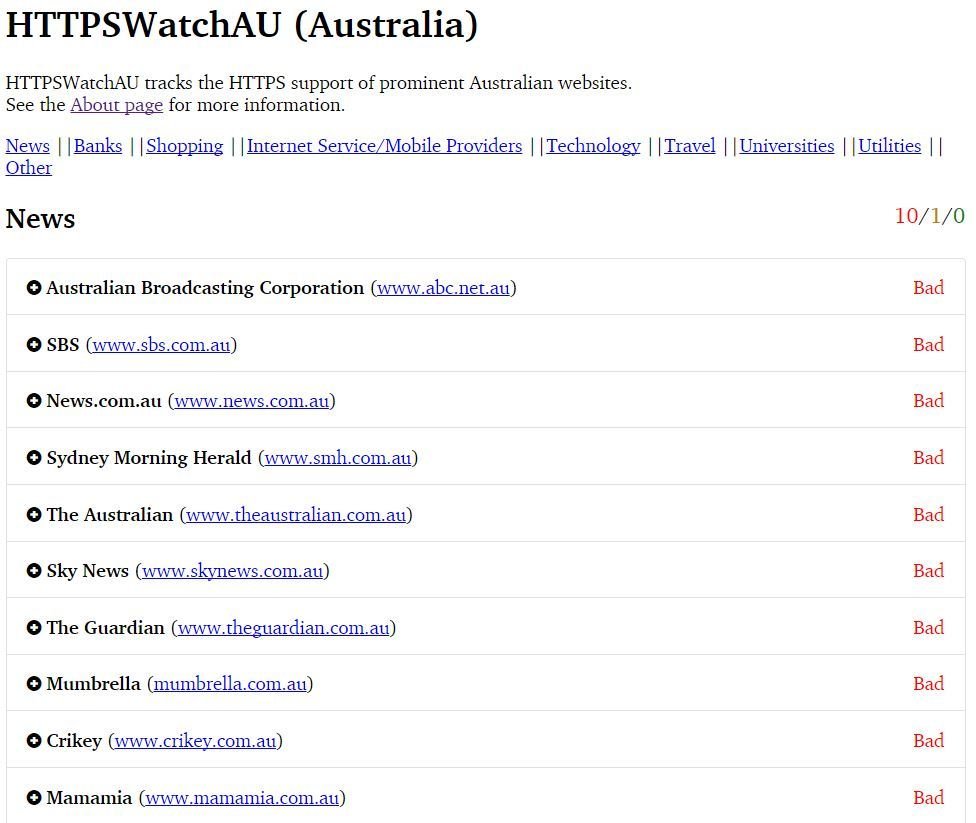976x823 pixels.
Task: Expand the Crikey row plus icon
Action: click(x=34, y=741)
